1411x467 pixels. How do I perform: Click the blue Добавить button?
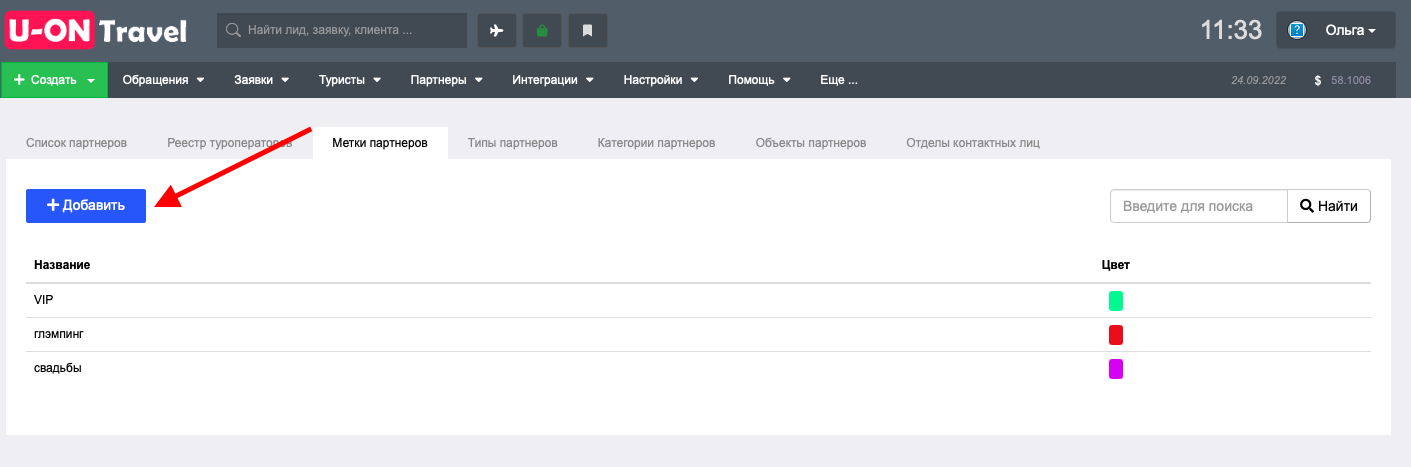pos(86,206)
